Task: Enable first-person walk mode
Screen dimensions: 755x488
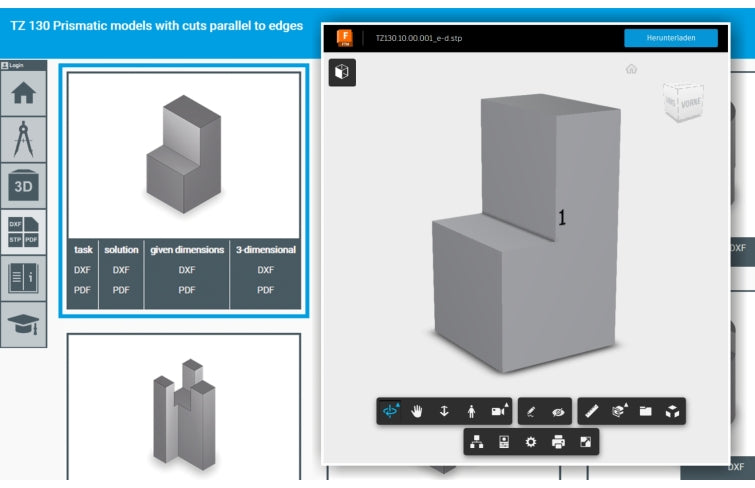Action: pyautogui.click(x=471, y=411)
